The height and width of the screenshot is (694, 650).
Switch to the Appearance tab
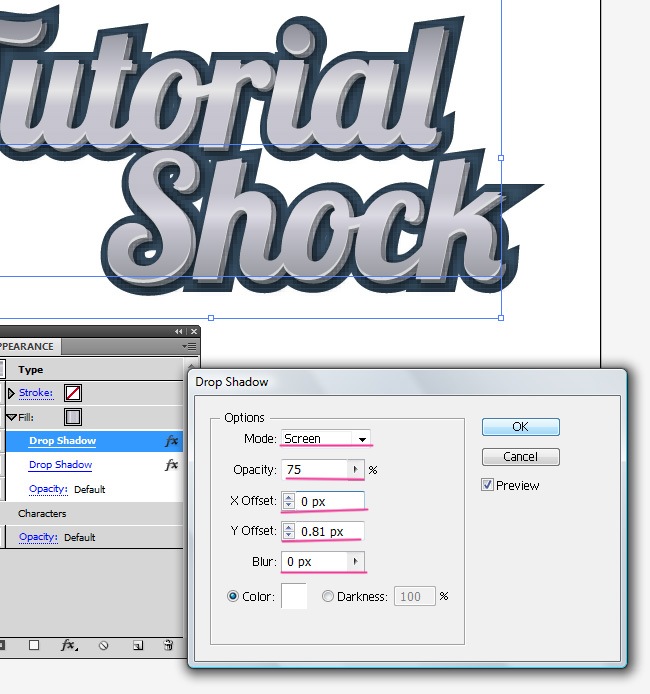(28, 347)
